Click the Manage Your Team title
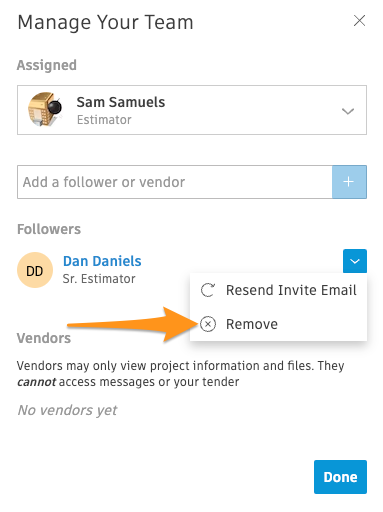The image size is (383, 512). (x=105, y=22)
